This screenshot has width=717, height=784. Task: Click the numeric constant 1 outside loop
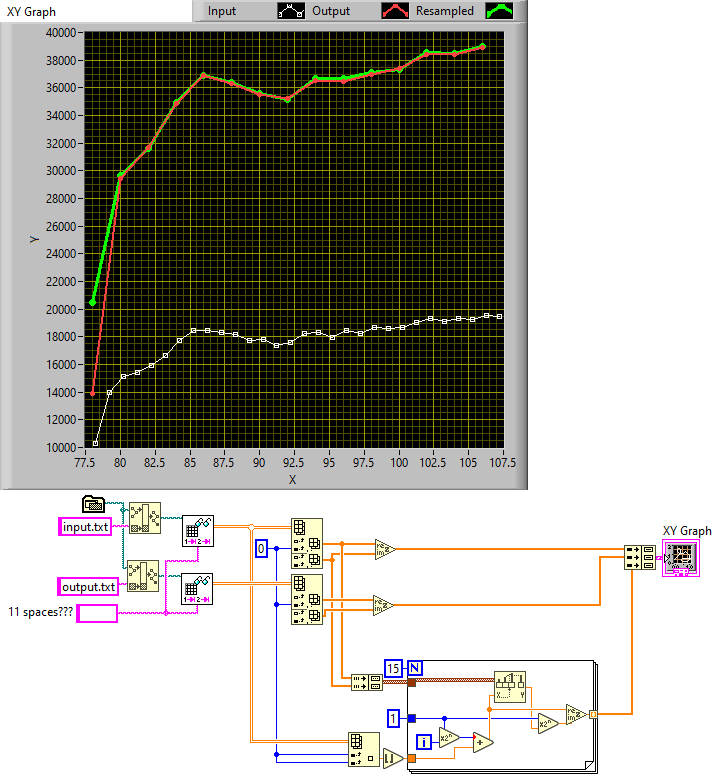[x=394, y=719]
